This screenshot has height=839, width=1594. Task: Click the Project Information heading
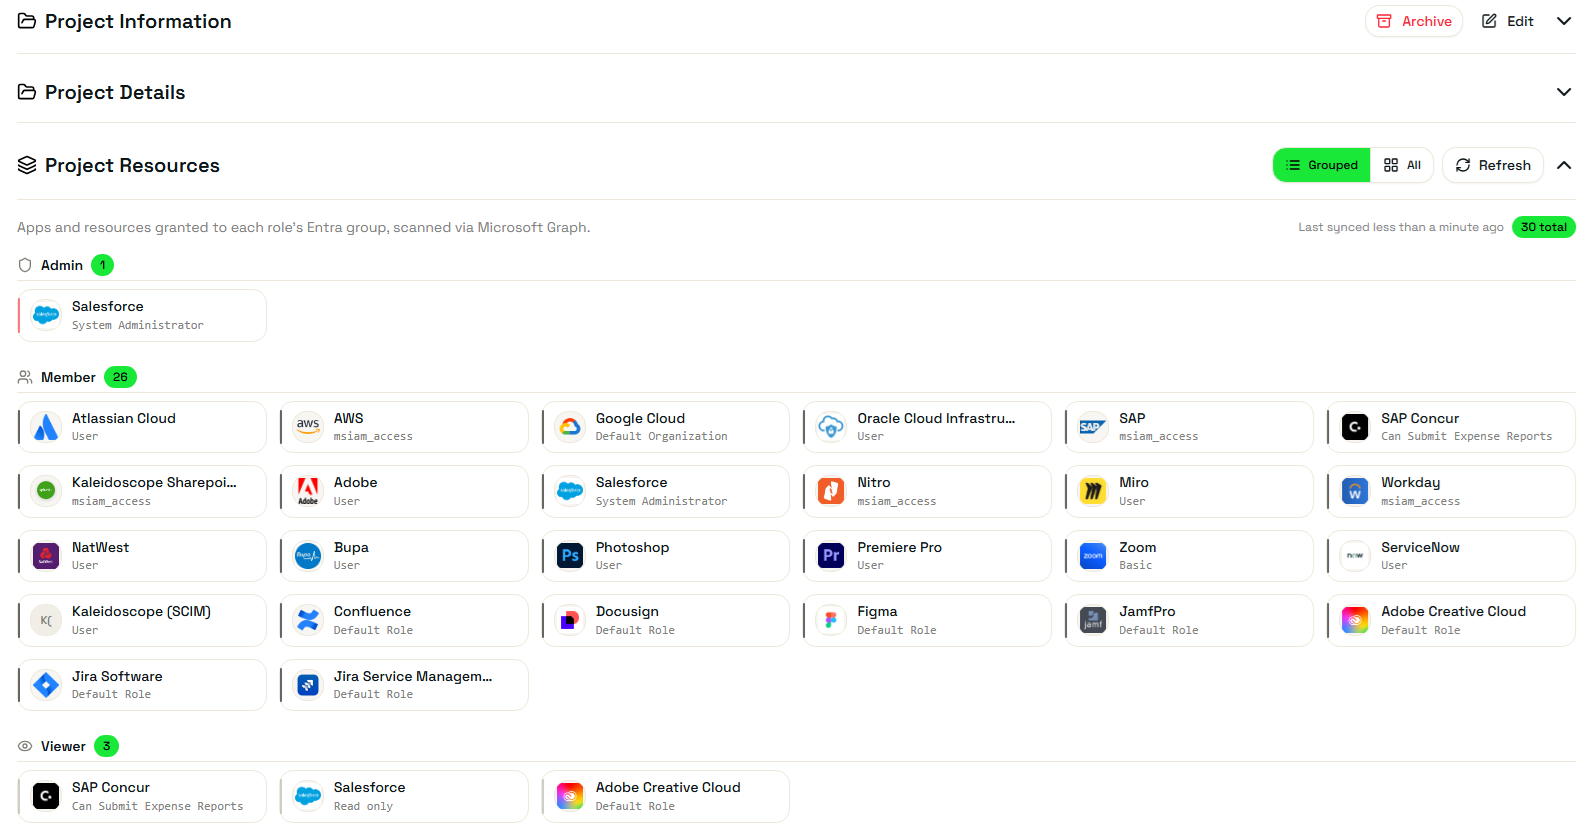(x=138, y=21)
